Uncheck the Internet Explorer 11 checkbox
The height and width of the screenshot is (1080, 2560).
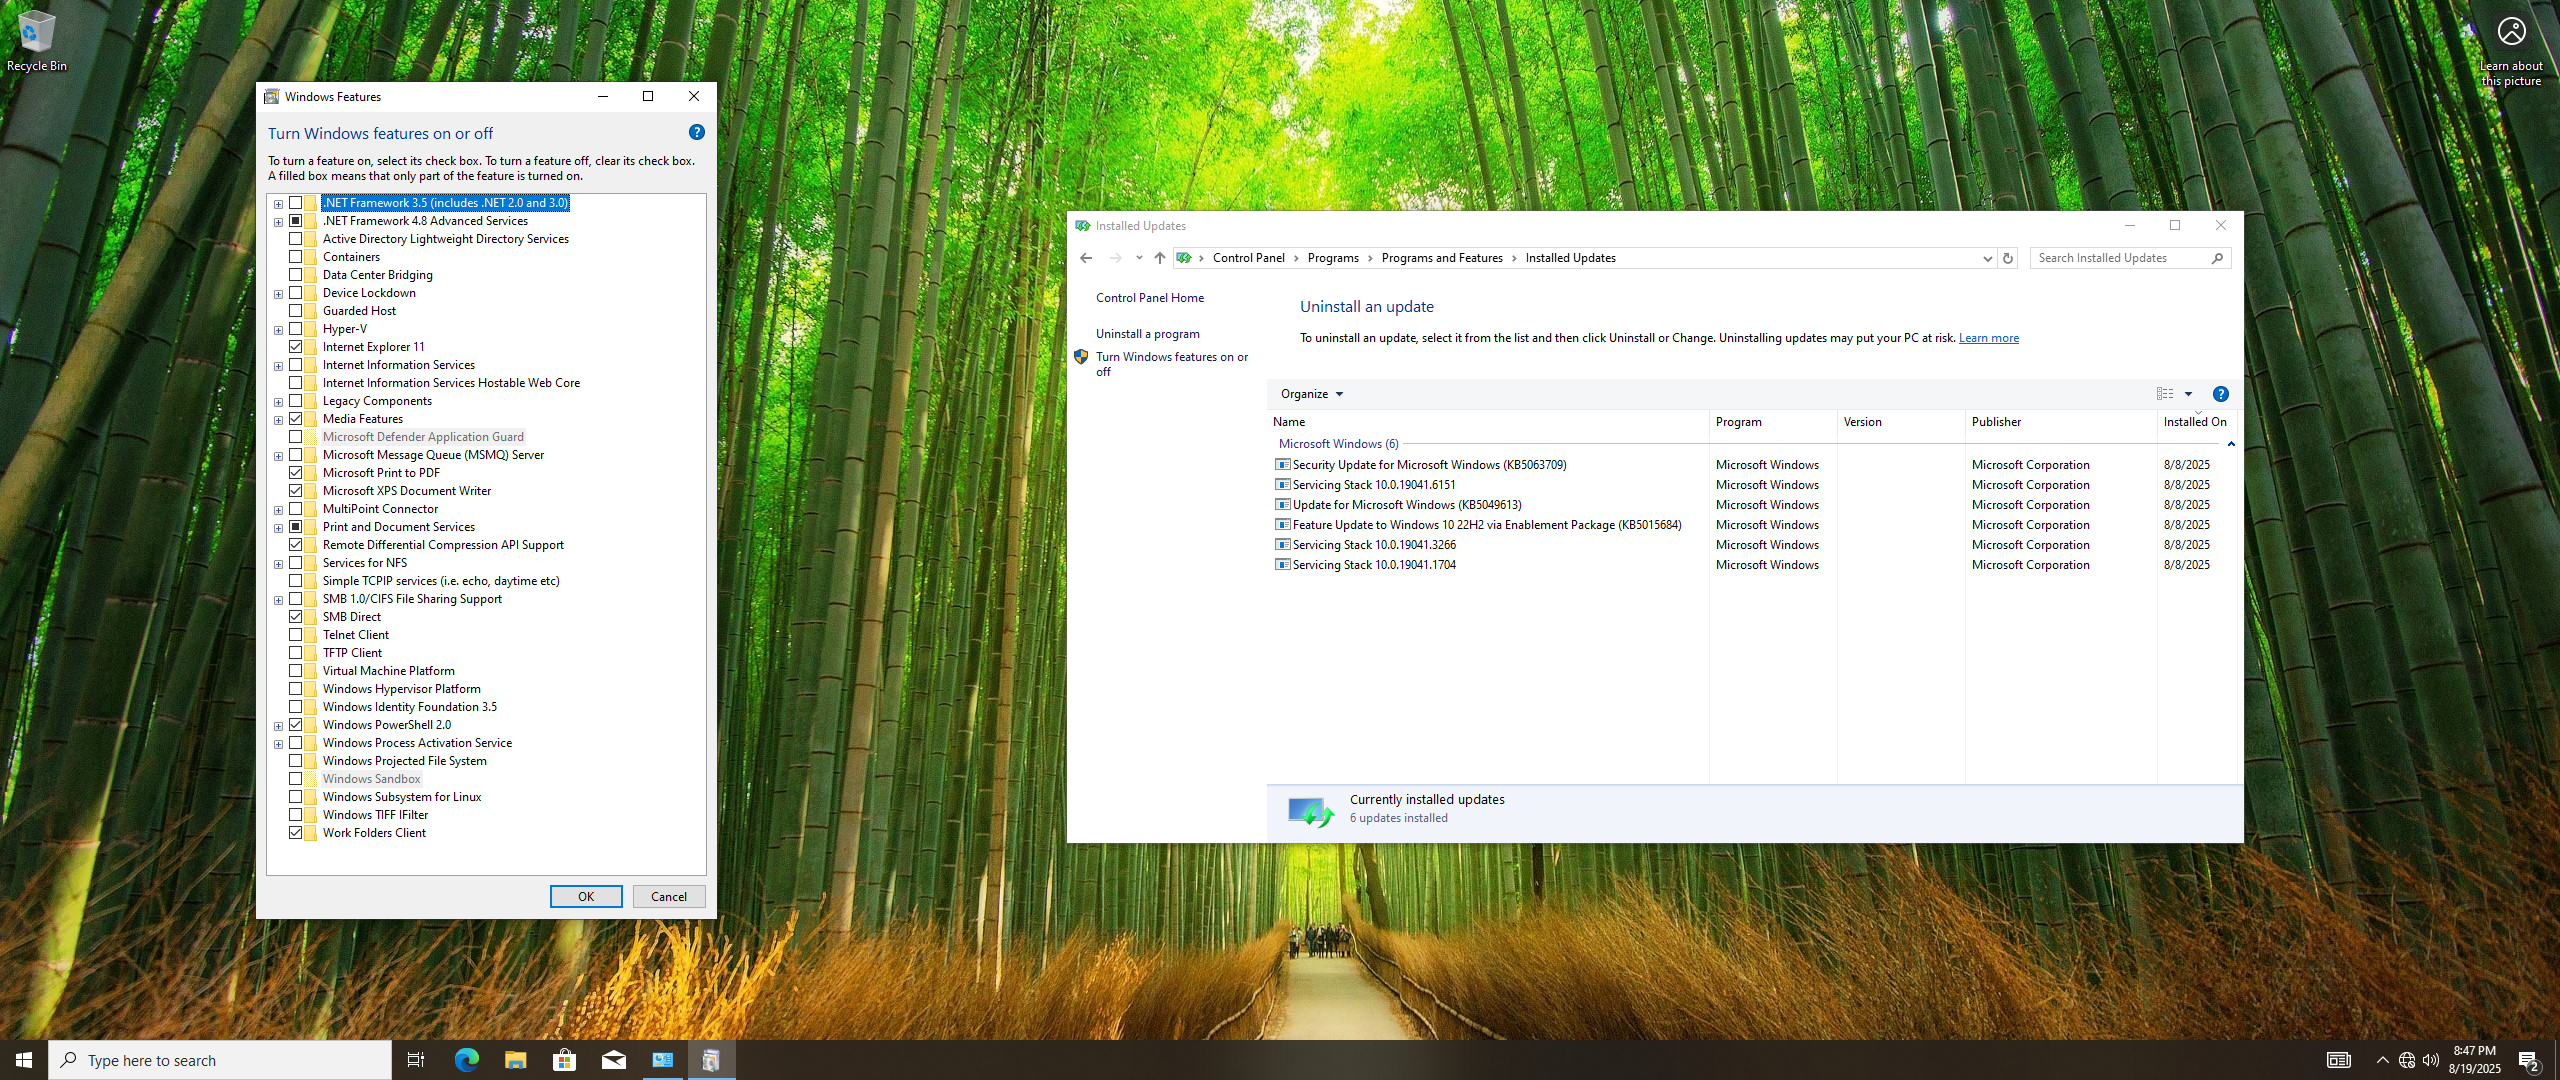[x=296, y=347]
